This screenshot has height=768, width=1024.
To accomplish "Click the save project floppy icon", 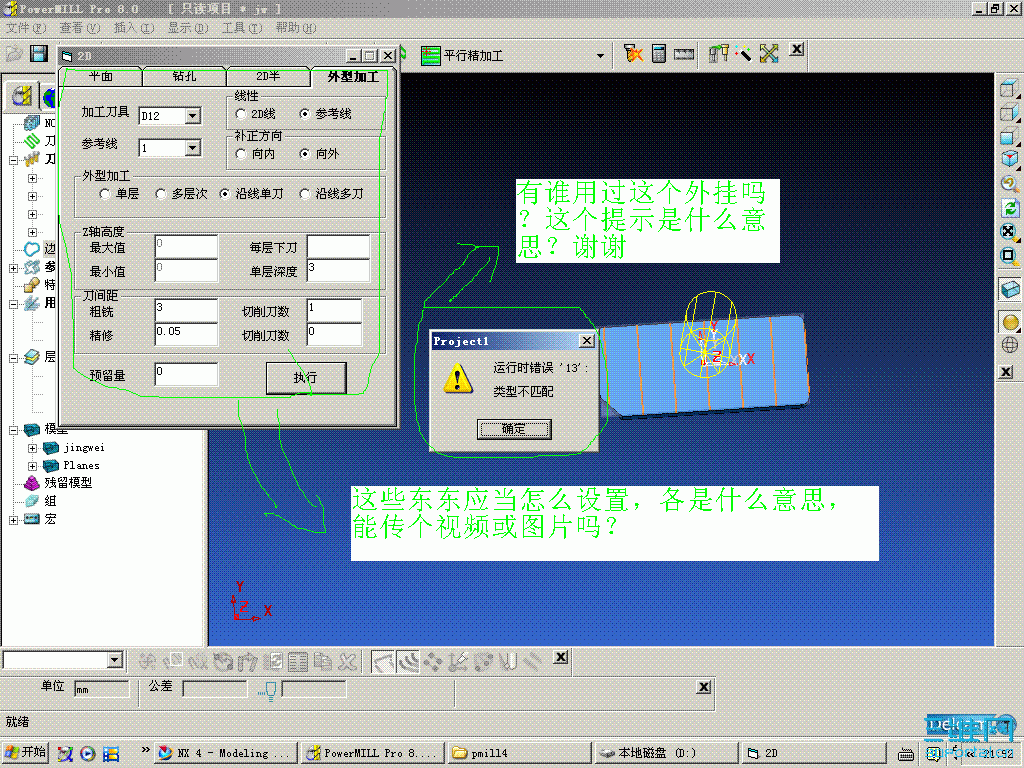I will [39, 54].
